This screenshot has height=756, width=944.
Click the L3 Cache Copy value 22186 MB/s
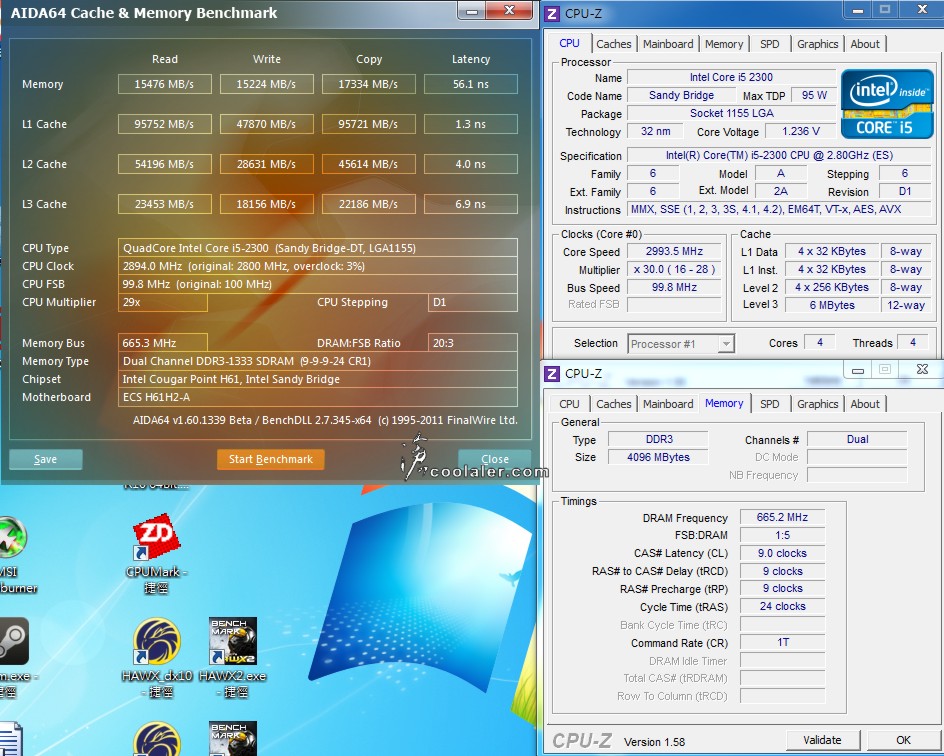pyautogui.click(x=368, y=204)
